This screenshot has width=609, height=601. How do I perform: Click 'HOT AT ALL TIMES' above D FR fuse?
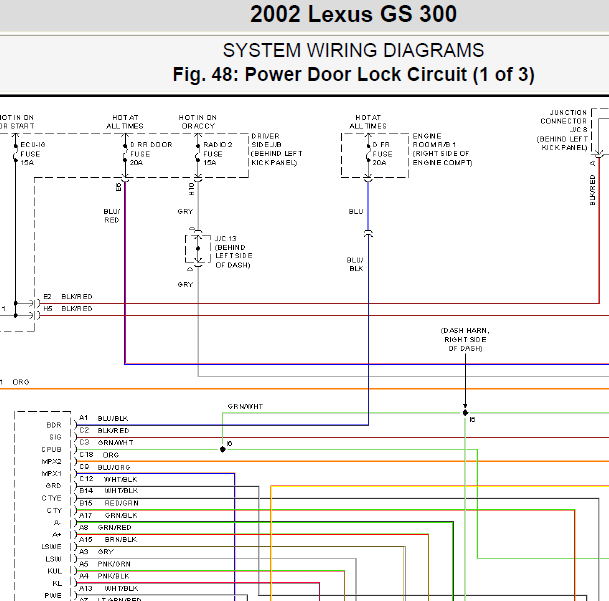click(x=368, y=122)
